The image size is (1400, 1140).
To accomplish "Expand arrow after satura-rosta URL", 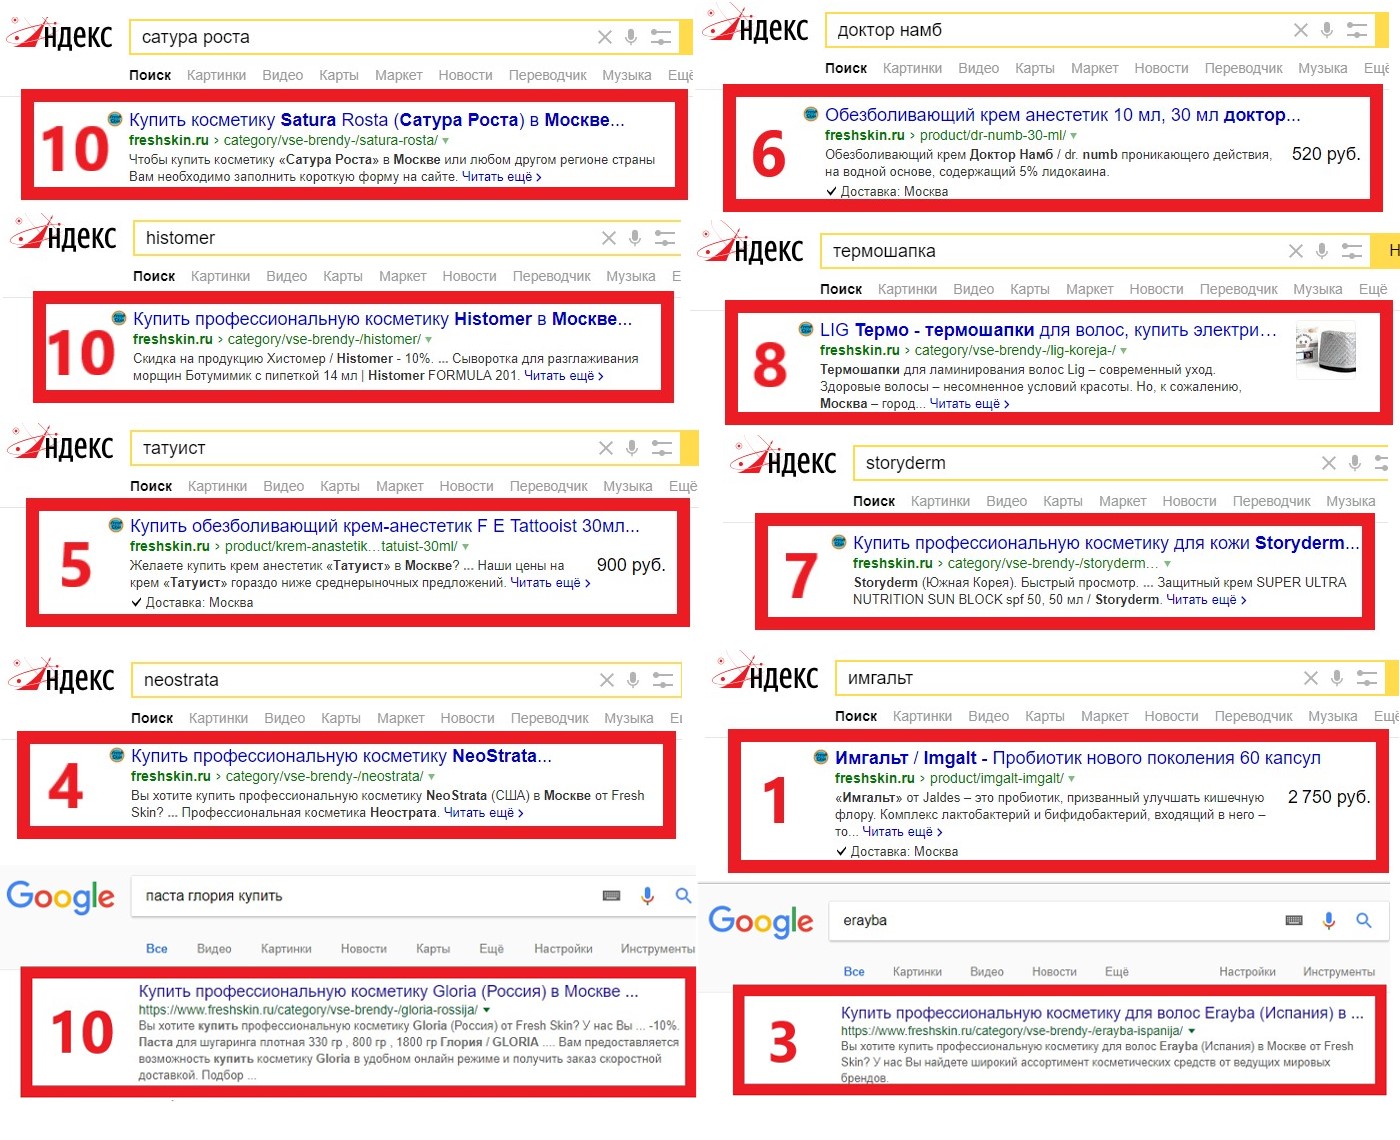I will click(446, 141).
